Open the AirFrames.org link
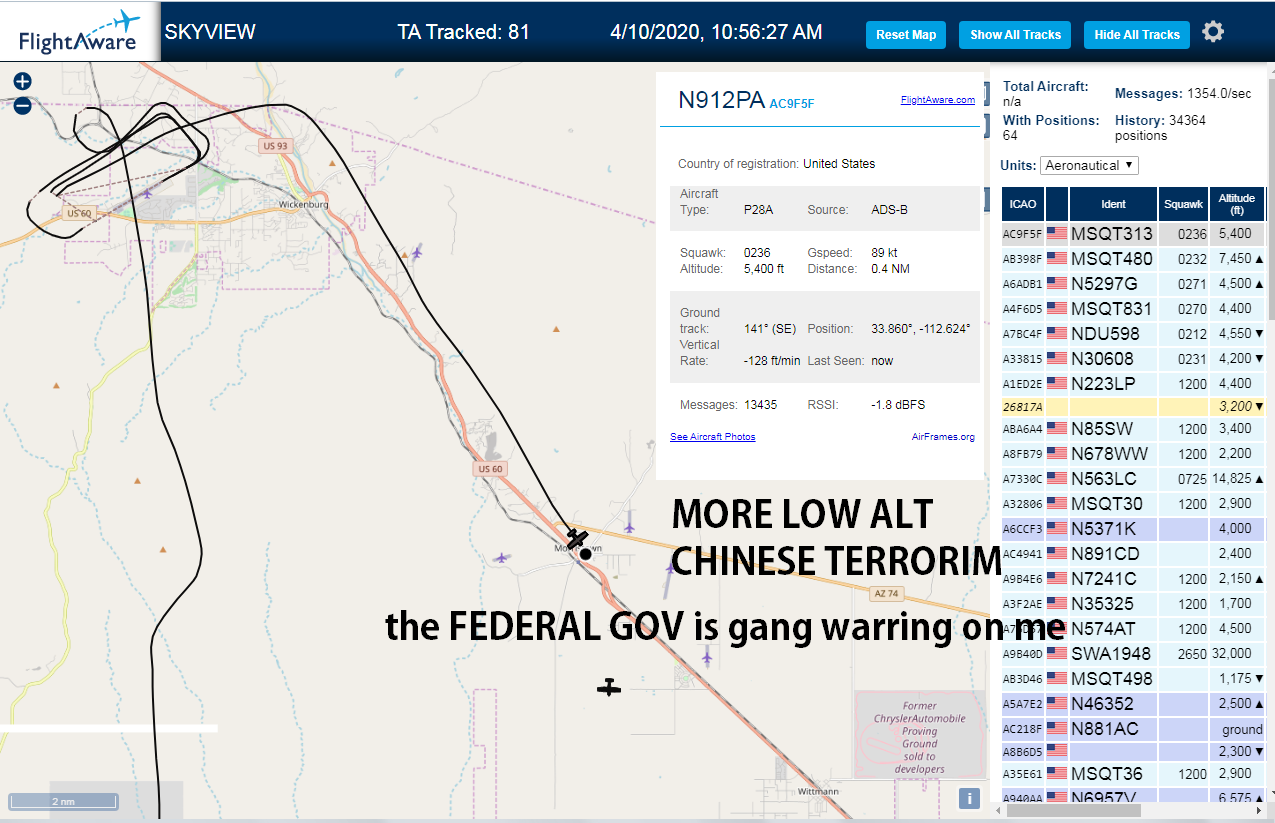1275x823 pixels. 943,437
